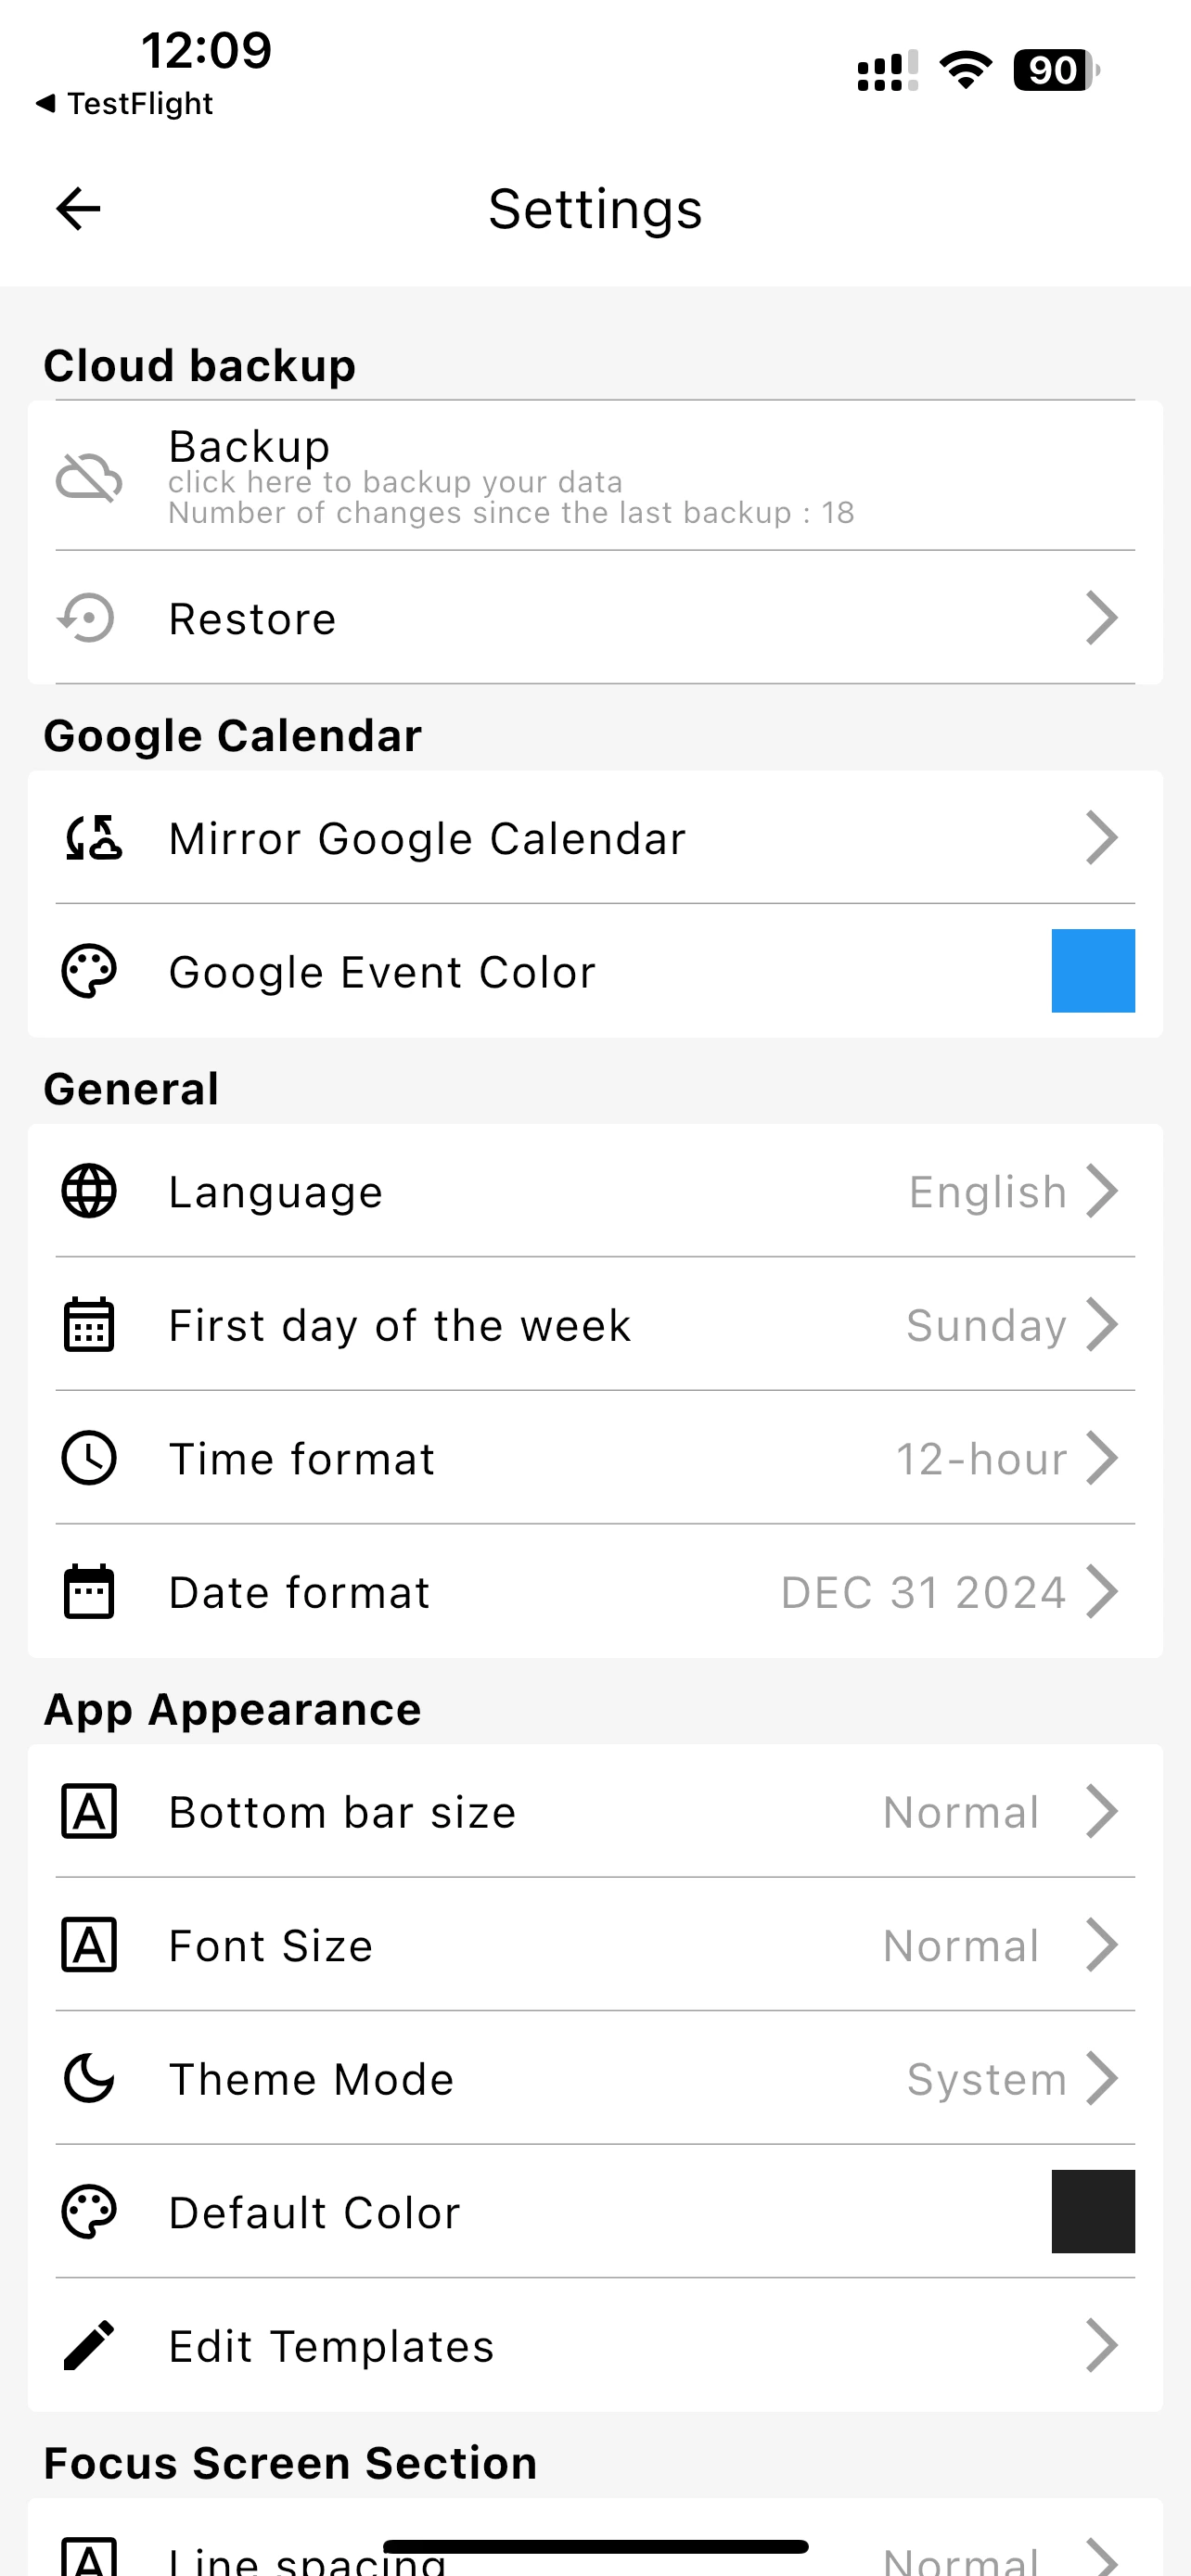This screenshot has height=2576, width=1191.
Task: Return to TestFlight via status bar link
Action: [124, 103]
